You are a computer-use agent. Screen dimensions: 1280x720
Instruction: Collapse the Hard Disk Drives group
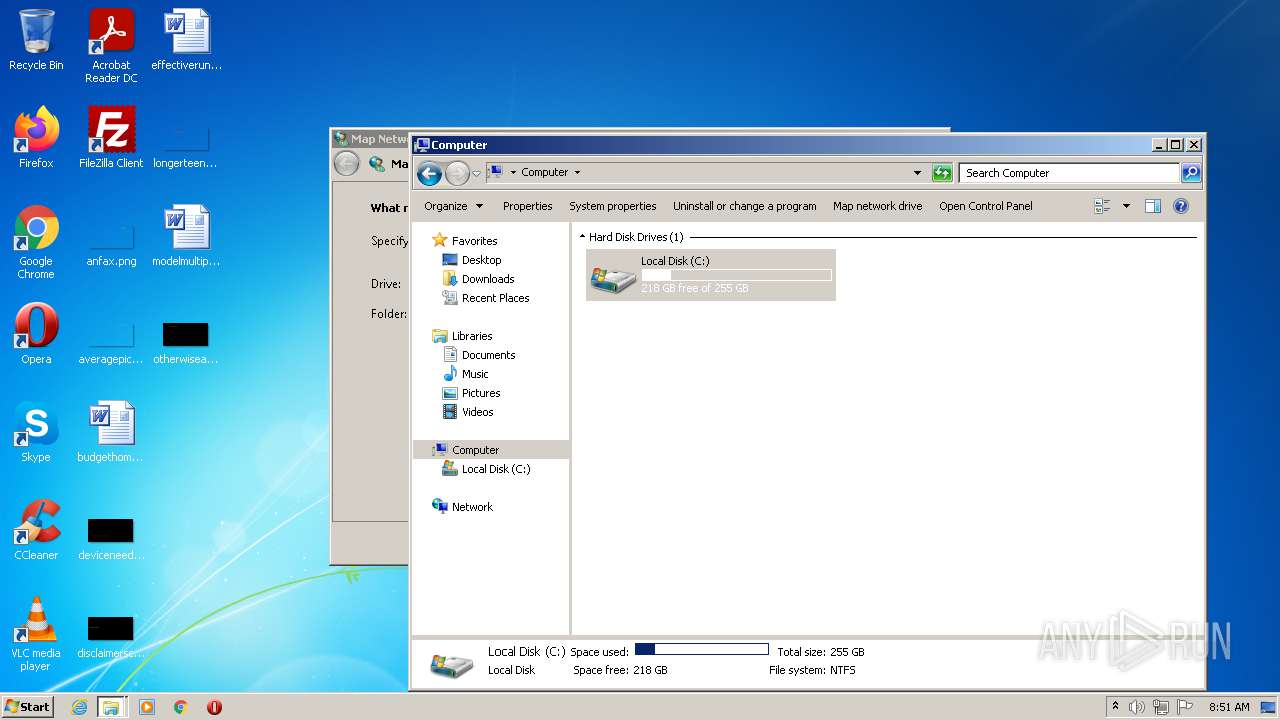[583, 237]
